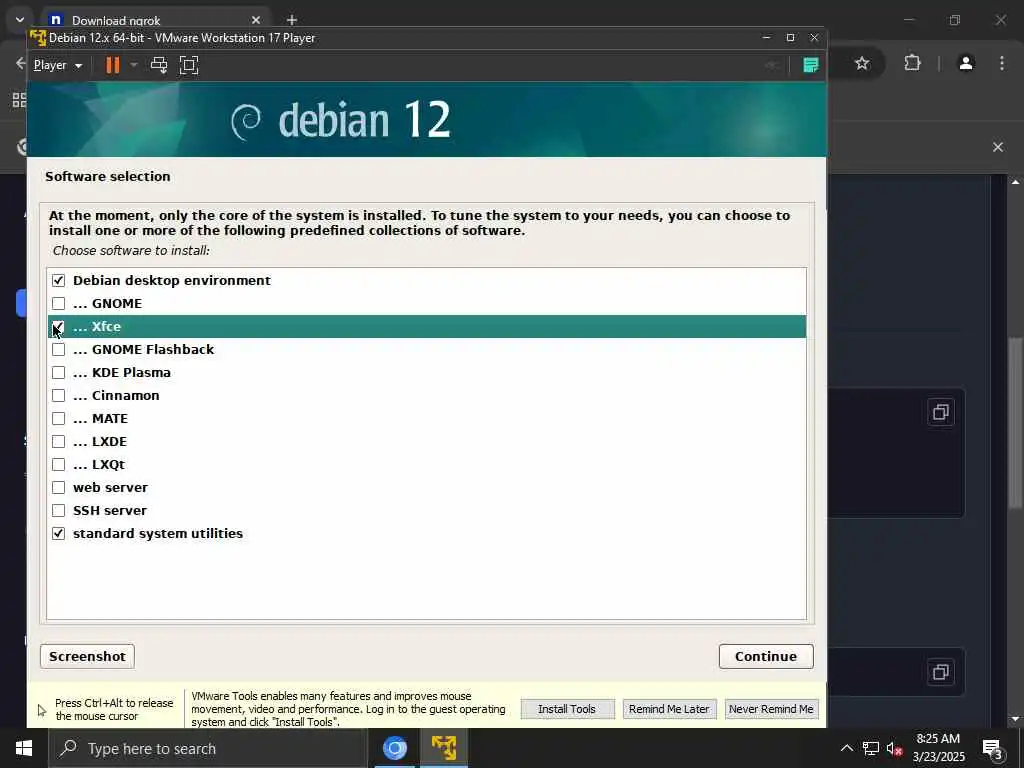Screen dimensions: 1024x768
Task: Click the Send Ctrl+Alt+Del icon in VMware toolbar
Action: pos(159,65)
